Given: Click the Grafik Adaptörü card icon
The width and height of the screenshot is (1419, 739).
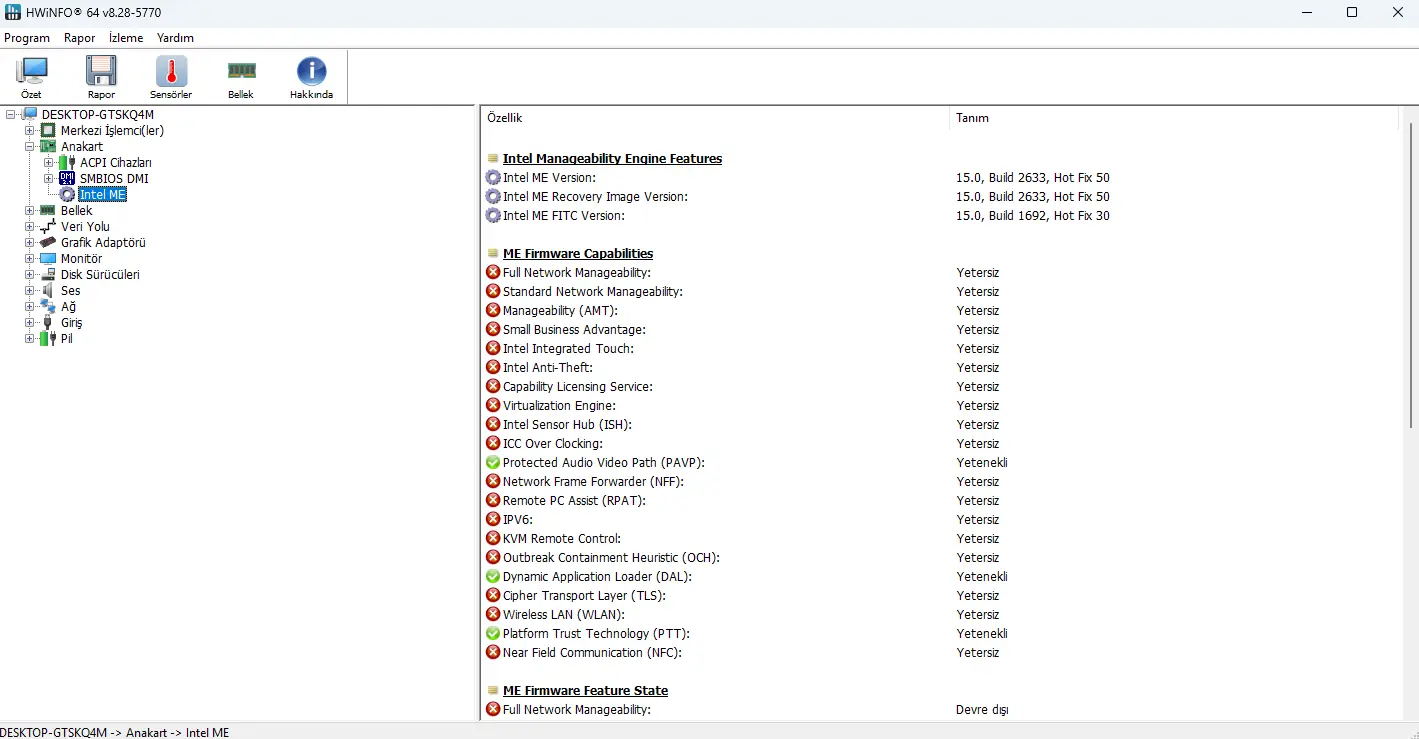Looking at the screenshot, I should (x=48, y=243).
